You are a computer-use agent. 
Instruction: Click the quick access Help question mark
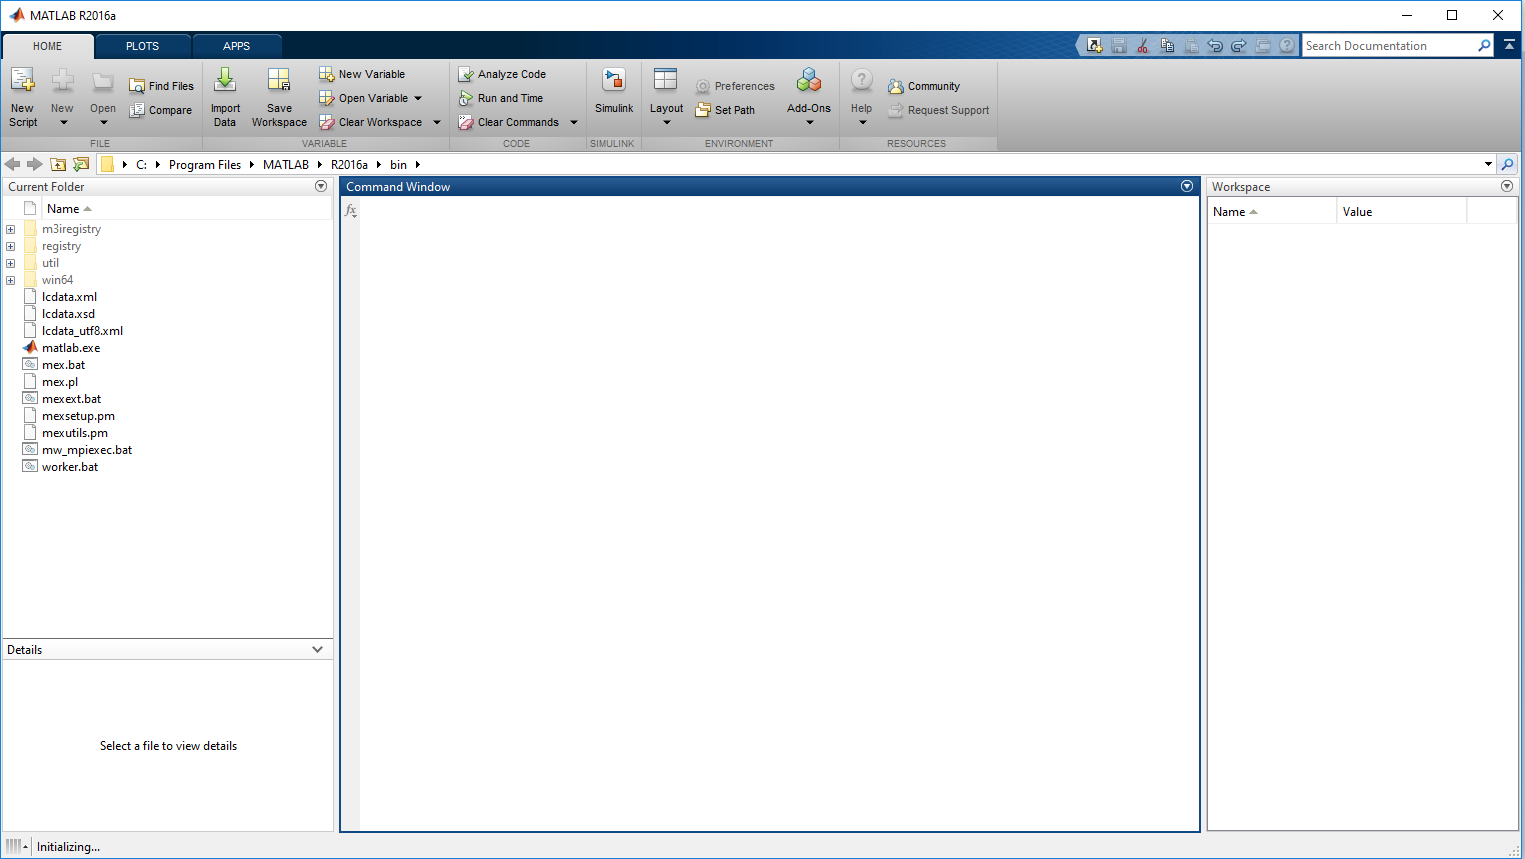coord(1287,46)
